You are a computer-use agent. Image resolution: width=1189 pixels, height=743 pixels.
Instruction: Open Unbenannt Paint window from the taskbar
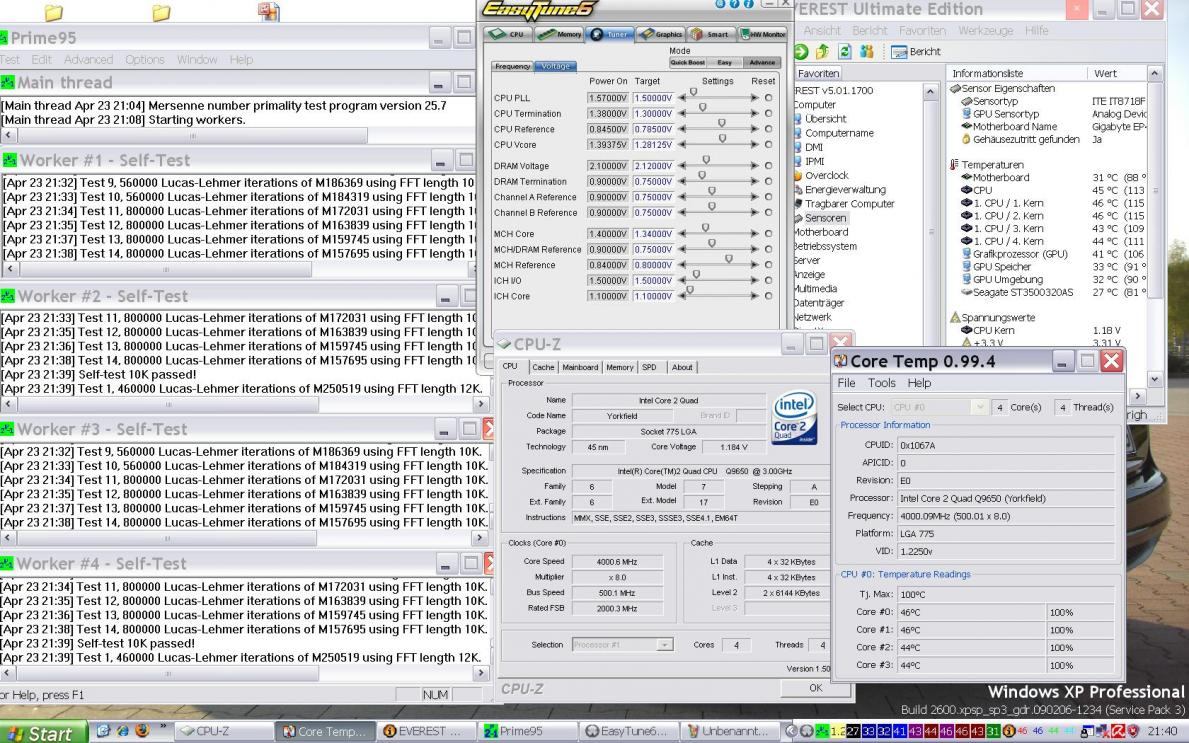[x=731, y=732]
